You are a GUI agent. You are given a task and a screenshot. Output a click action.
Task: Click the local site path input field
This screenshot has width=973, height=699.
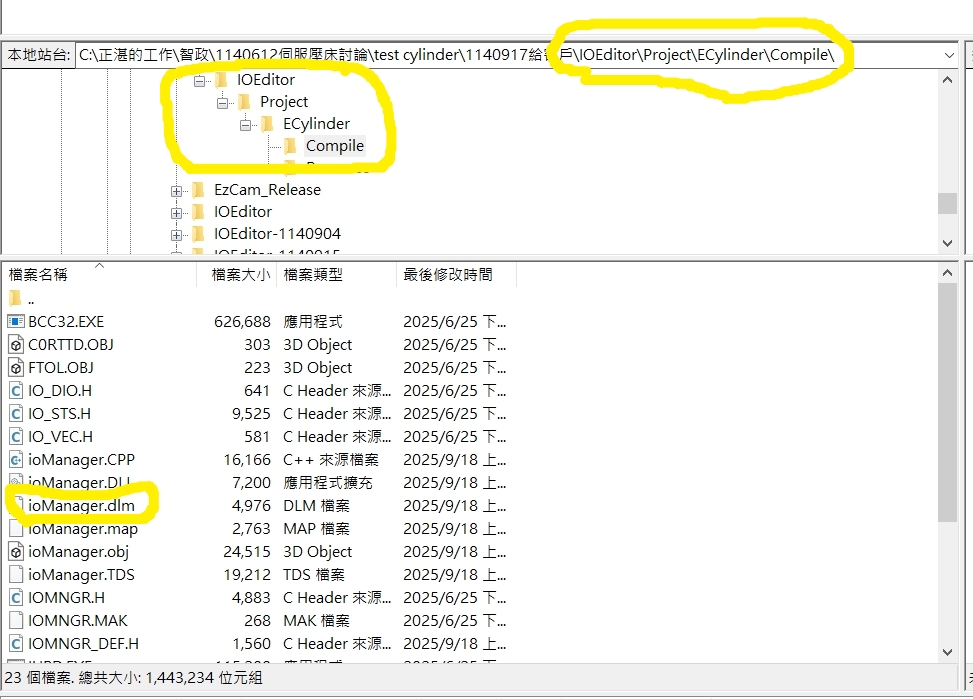(x=500, y=55)
